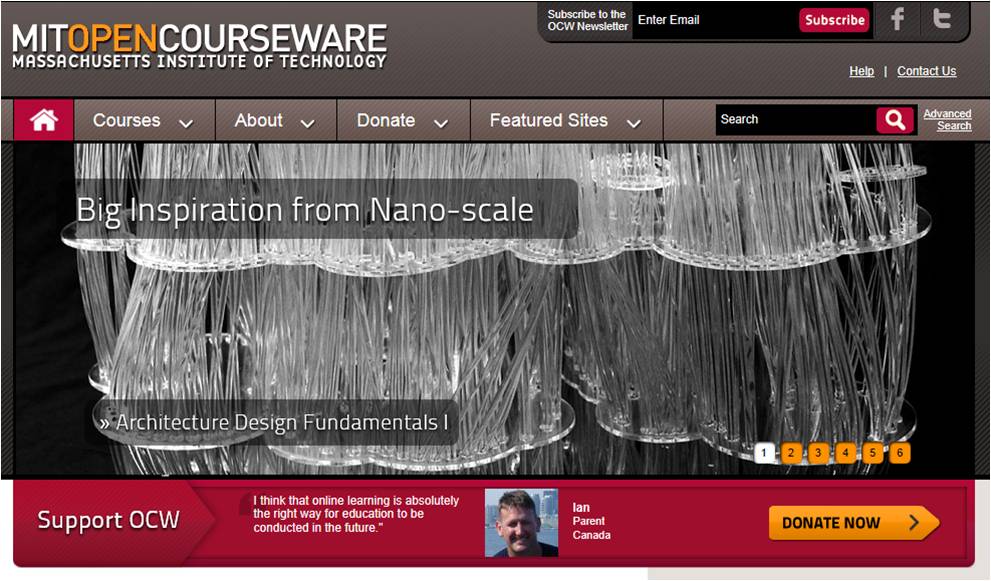This screenshot has height=581, width=991.
Task: Click the MIT OpenCourseWare logo
Action: 199,46
